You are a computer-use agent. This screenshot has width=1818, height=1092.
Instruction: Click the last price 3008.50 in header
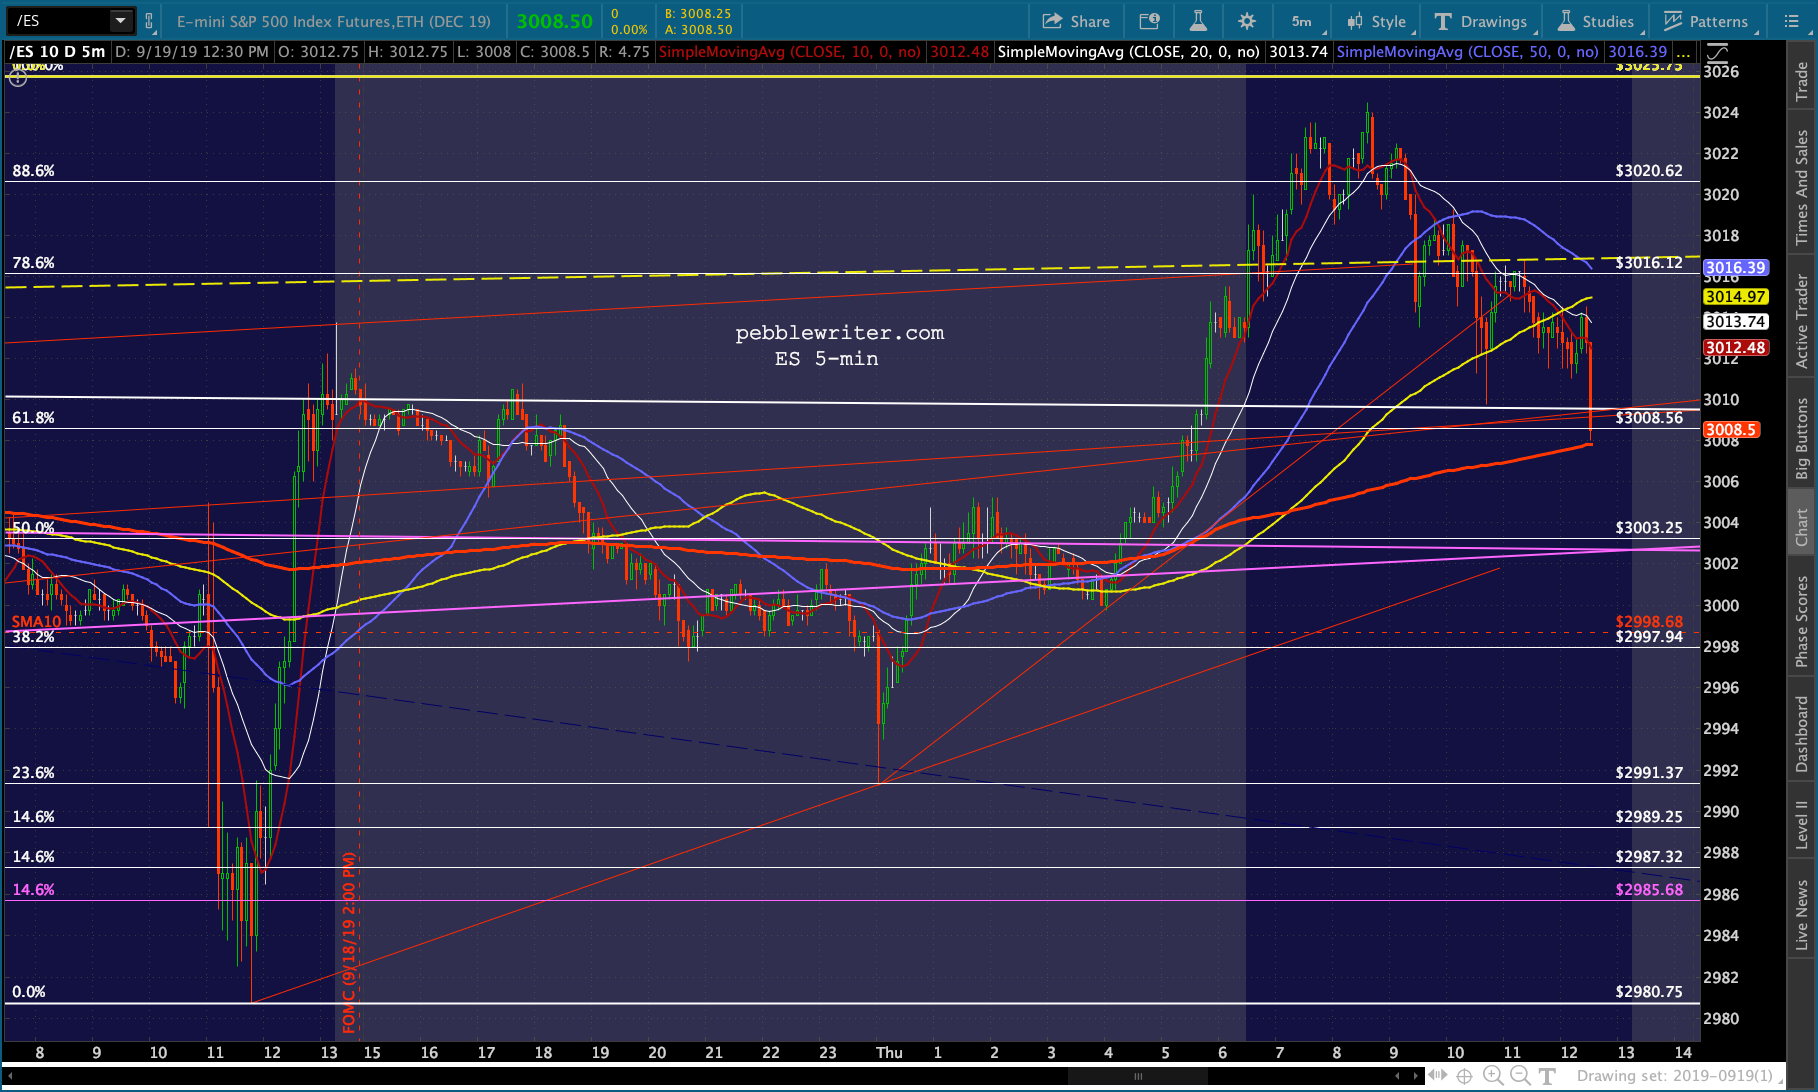(555, 21)
